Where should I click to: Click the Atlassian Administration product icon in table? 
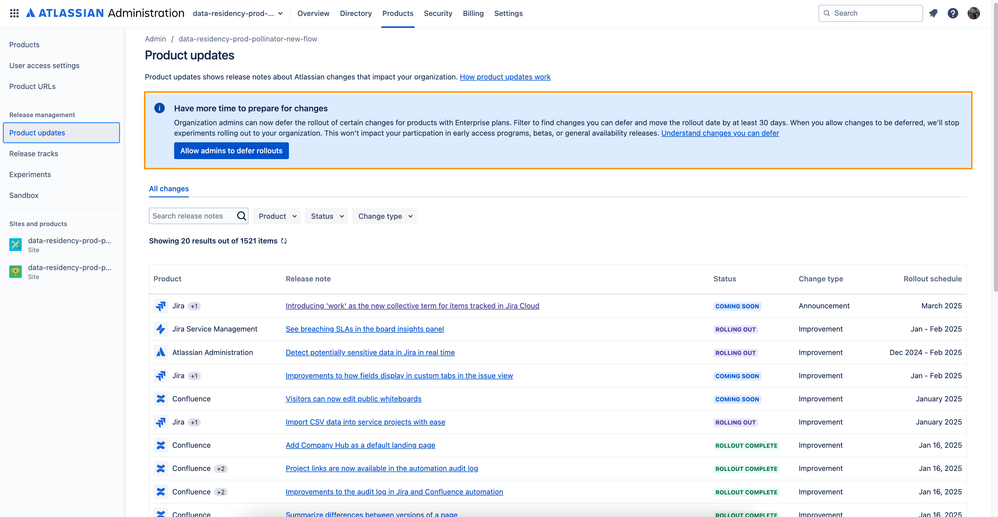(160, 352)
